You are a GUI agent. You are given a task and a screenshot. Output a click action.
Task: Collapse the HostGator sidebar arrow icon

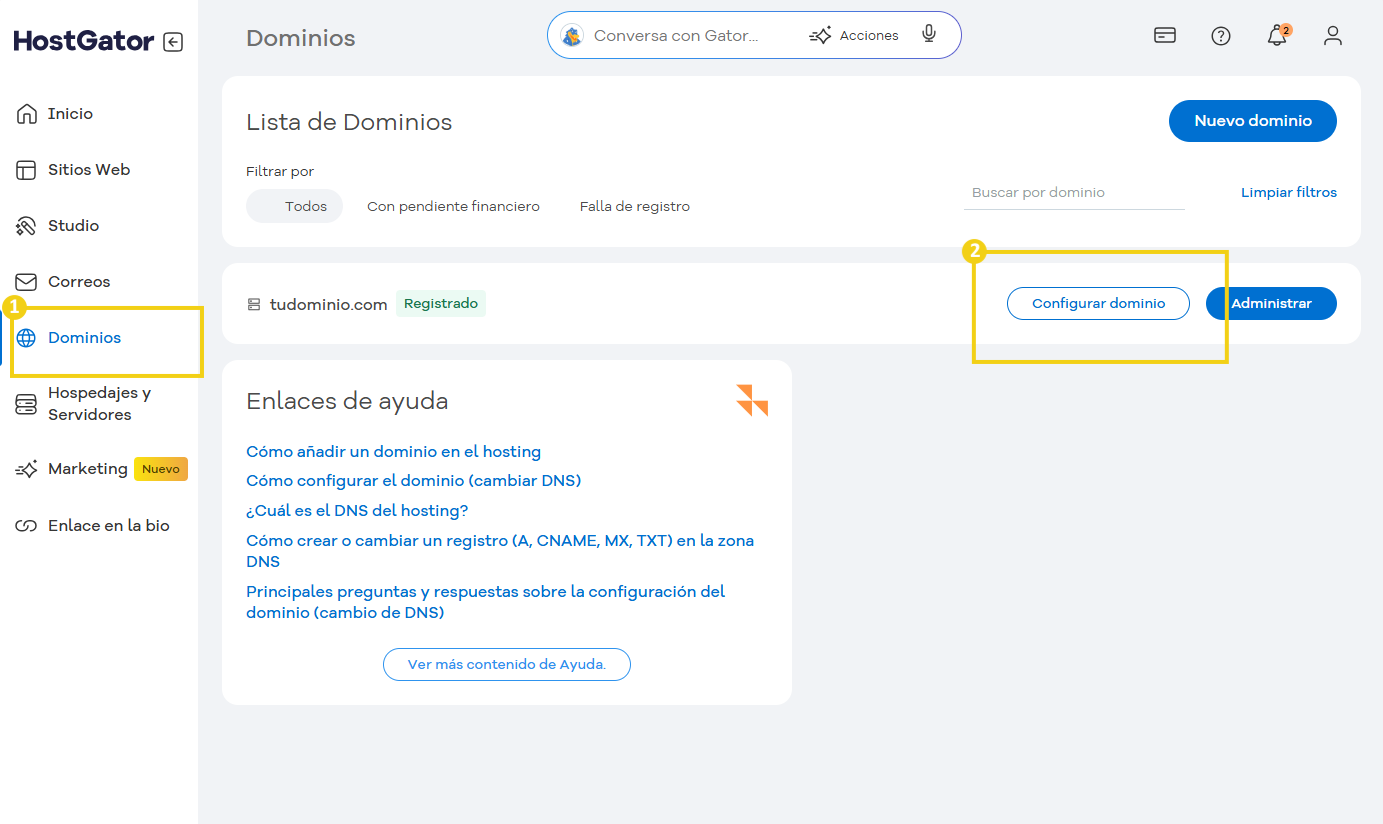173,42
